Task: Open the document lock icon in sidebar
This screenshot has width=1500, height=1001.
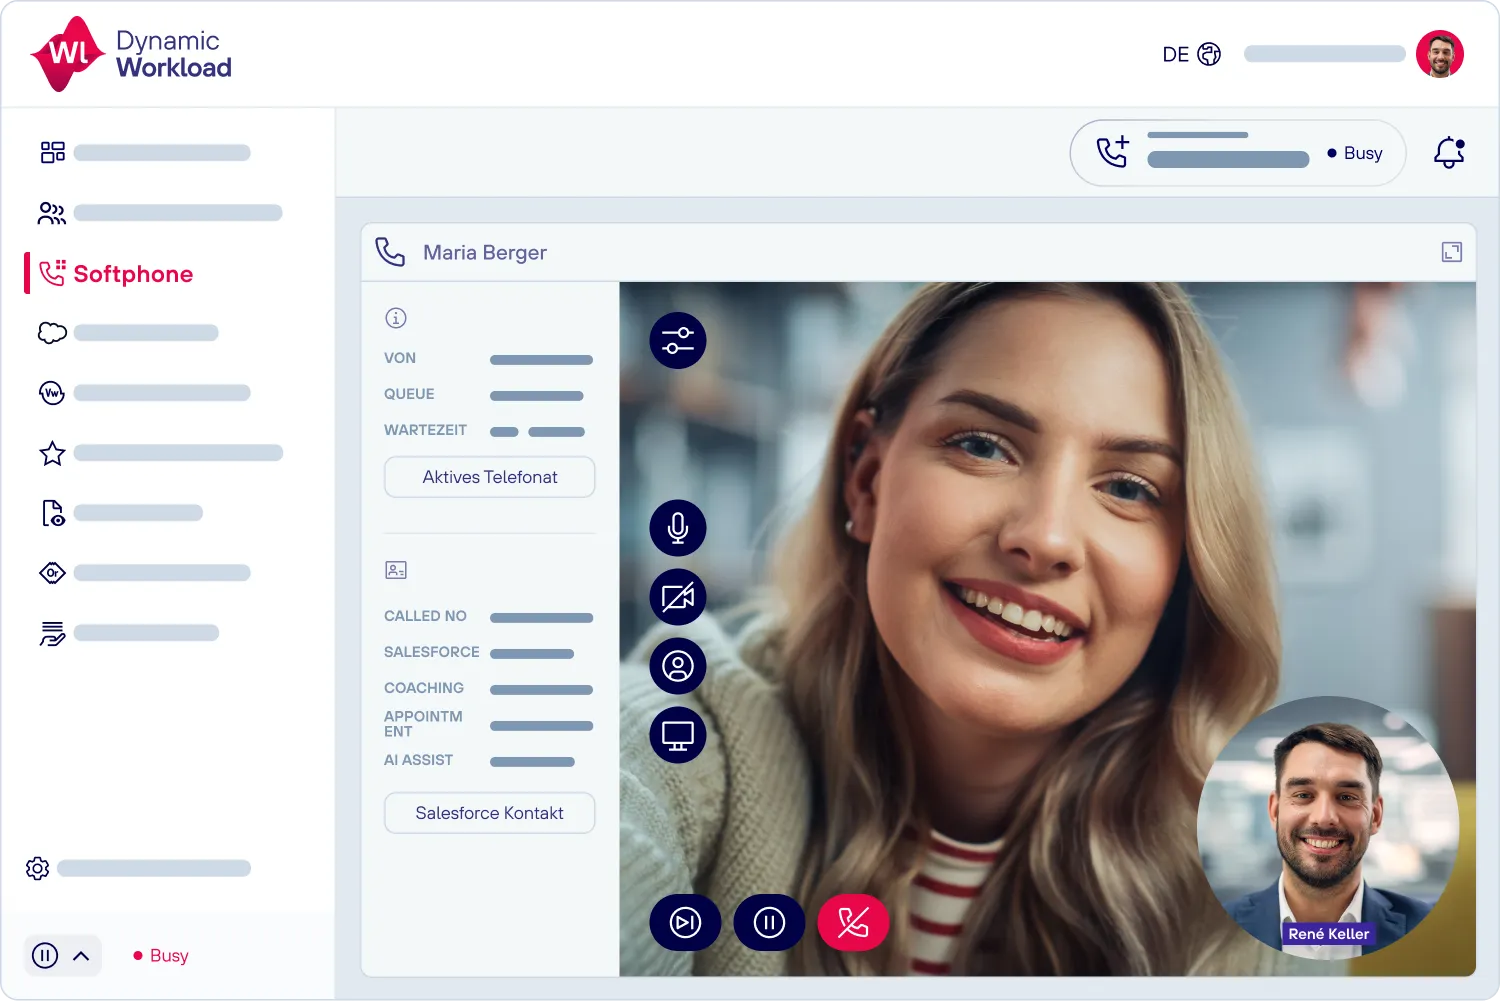Action: [x=53, y=513]
